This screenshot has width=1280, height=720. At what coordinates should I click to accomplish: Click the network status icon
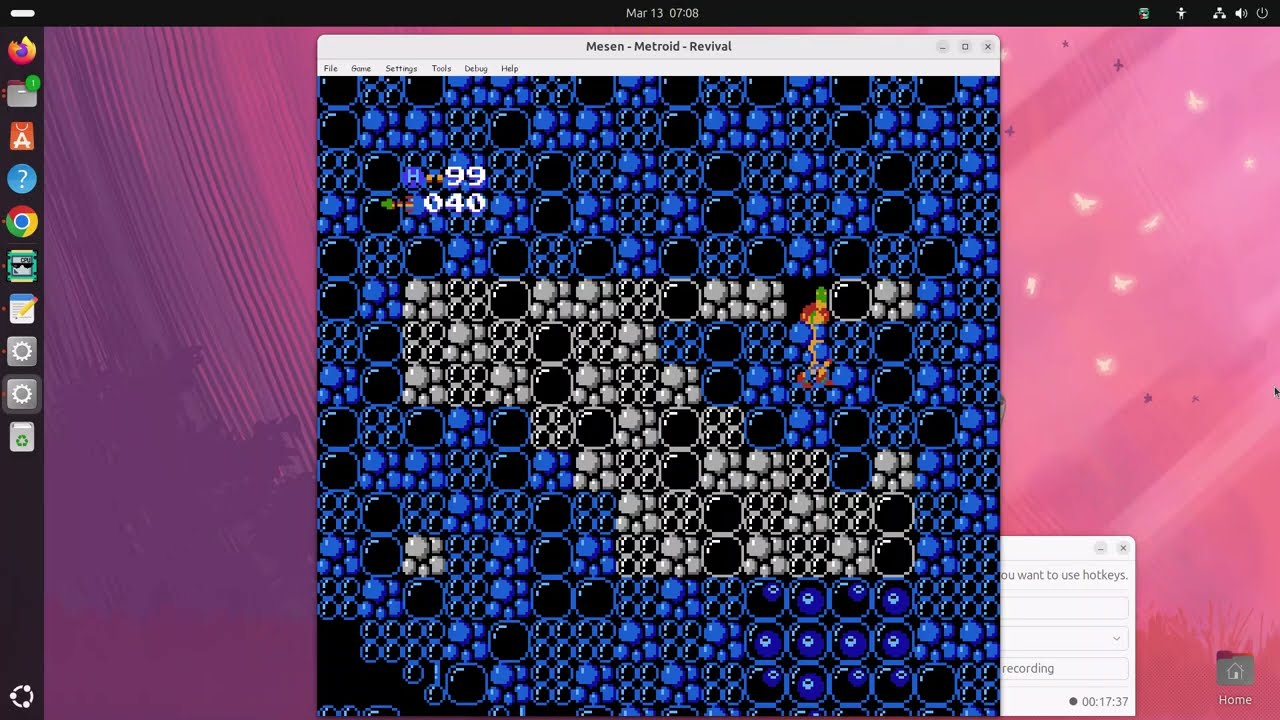pyautogui.click(x=1219, y=13)
